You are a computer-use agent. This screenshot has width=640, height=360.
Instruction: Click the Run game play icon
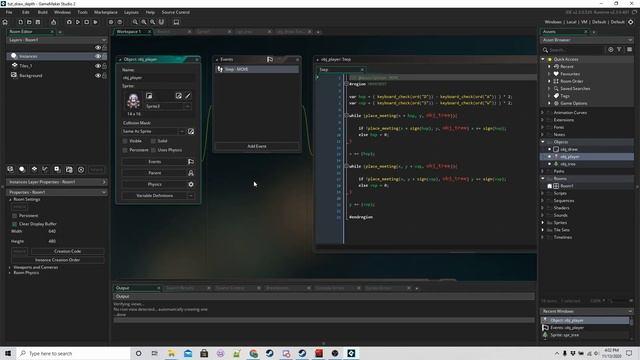click(78, 22)
